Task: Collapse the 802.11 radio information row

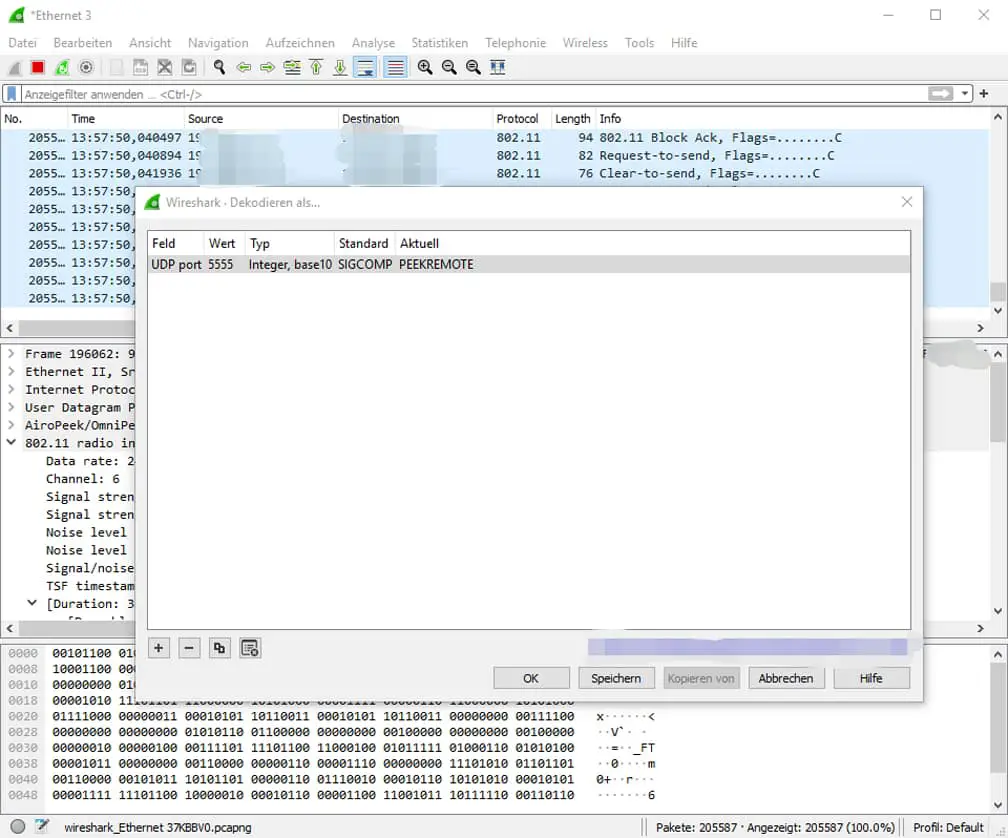Action: (x=11, y=442)
